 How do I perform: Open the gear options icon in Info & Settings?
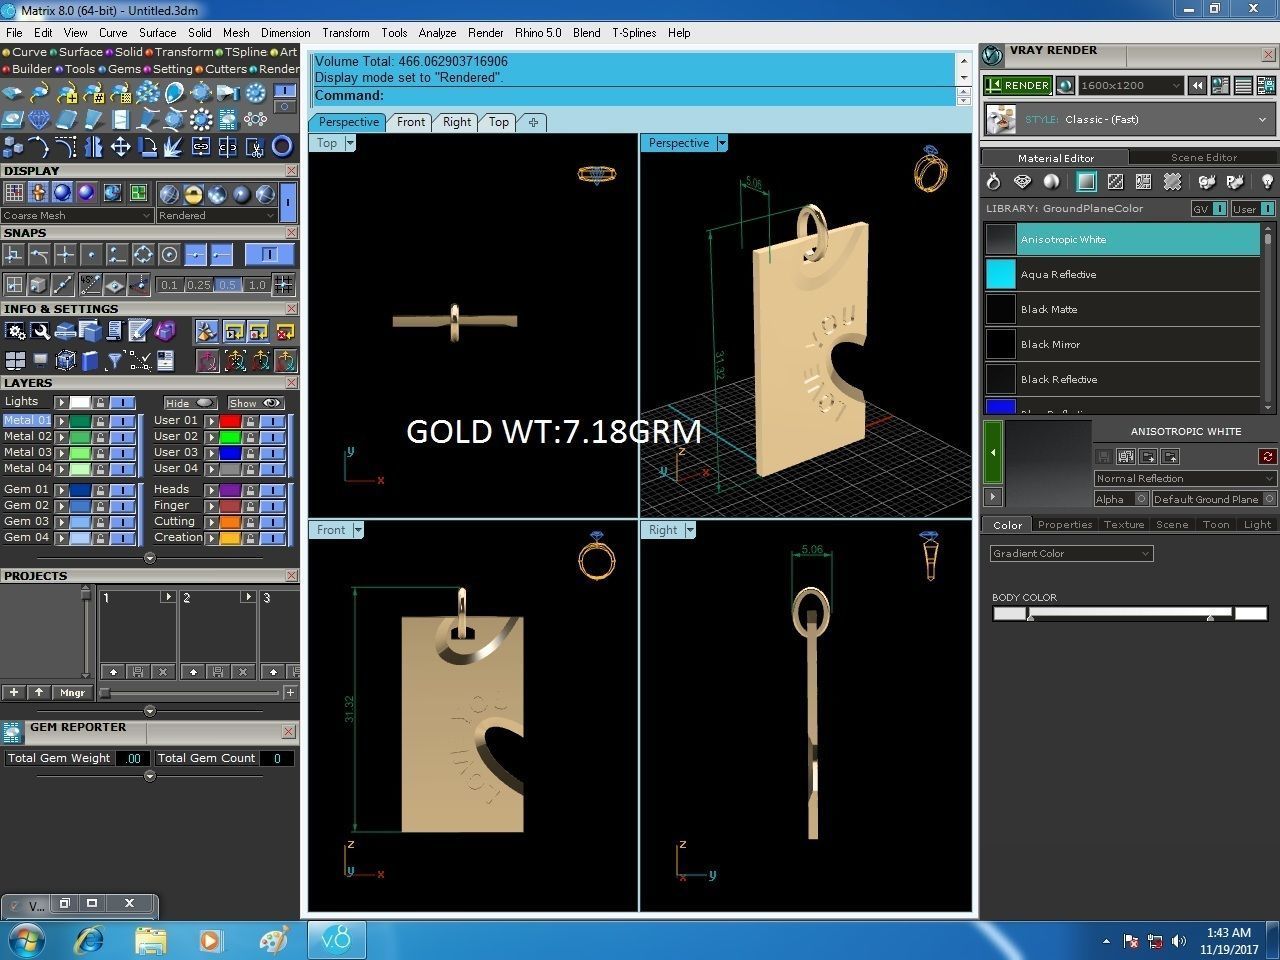15,331
